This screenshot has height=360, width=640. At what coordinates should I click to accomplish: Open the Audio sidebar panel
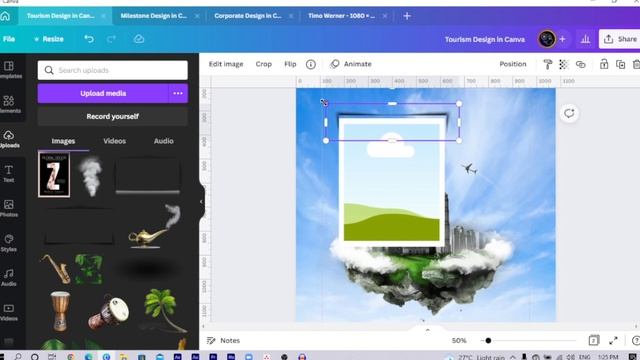tap(9, 278)
